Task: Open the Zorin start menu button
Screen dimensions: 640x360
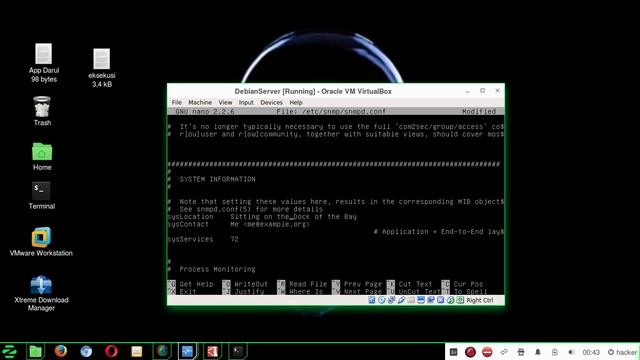Action: point(9,351)
